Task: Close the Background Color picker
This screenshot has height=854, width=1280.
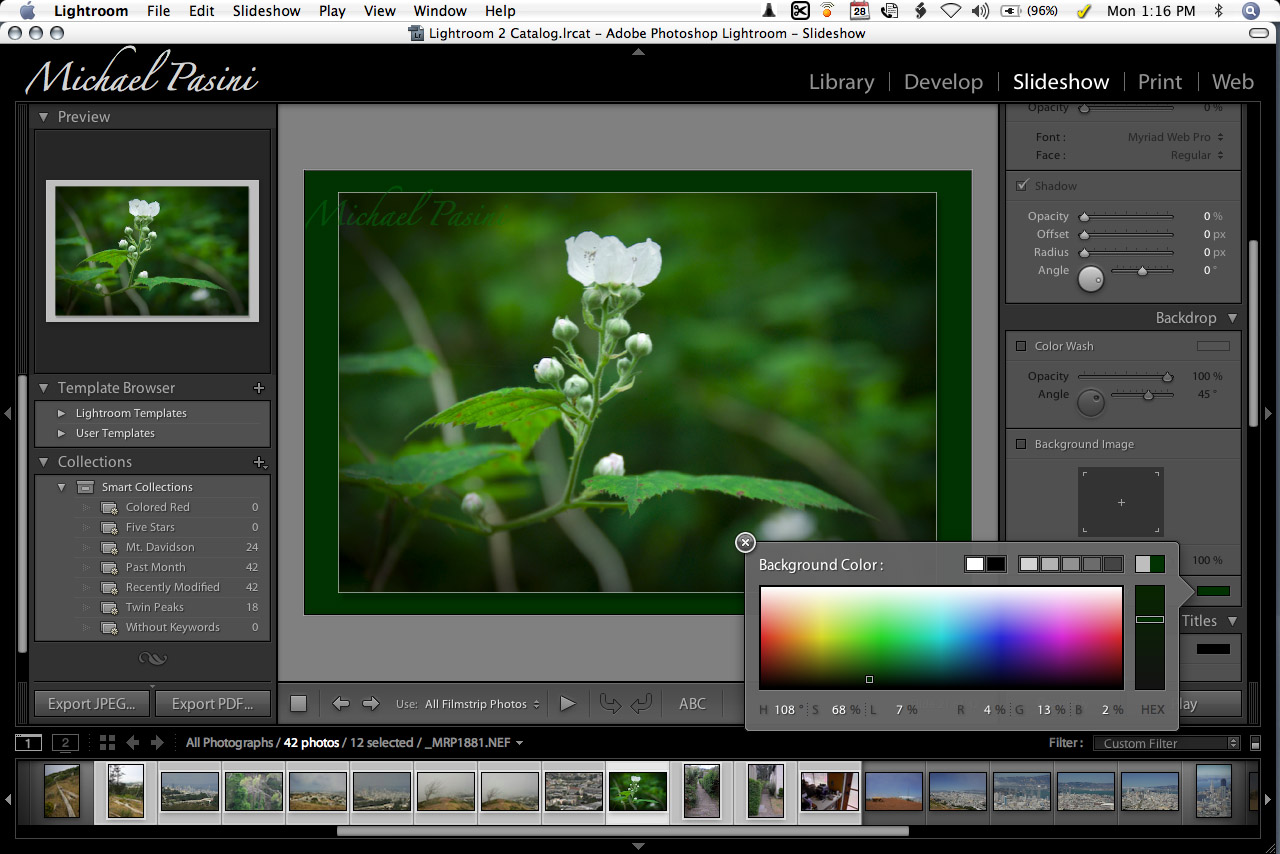Action: coord(745,542)
